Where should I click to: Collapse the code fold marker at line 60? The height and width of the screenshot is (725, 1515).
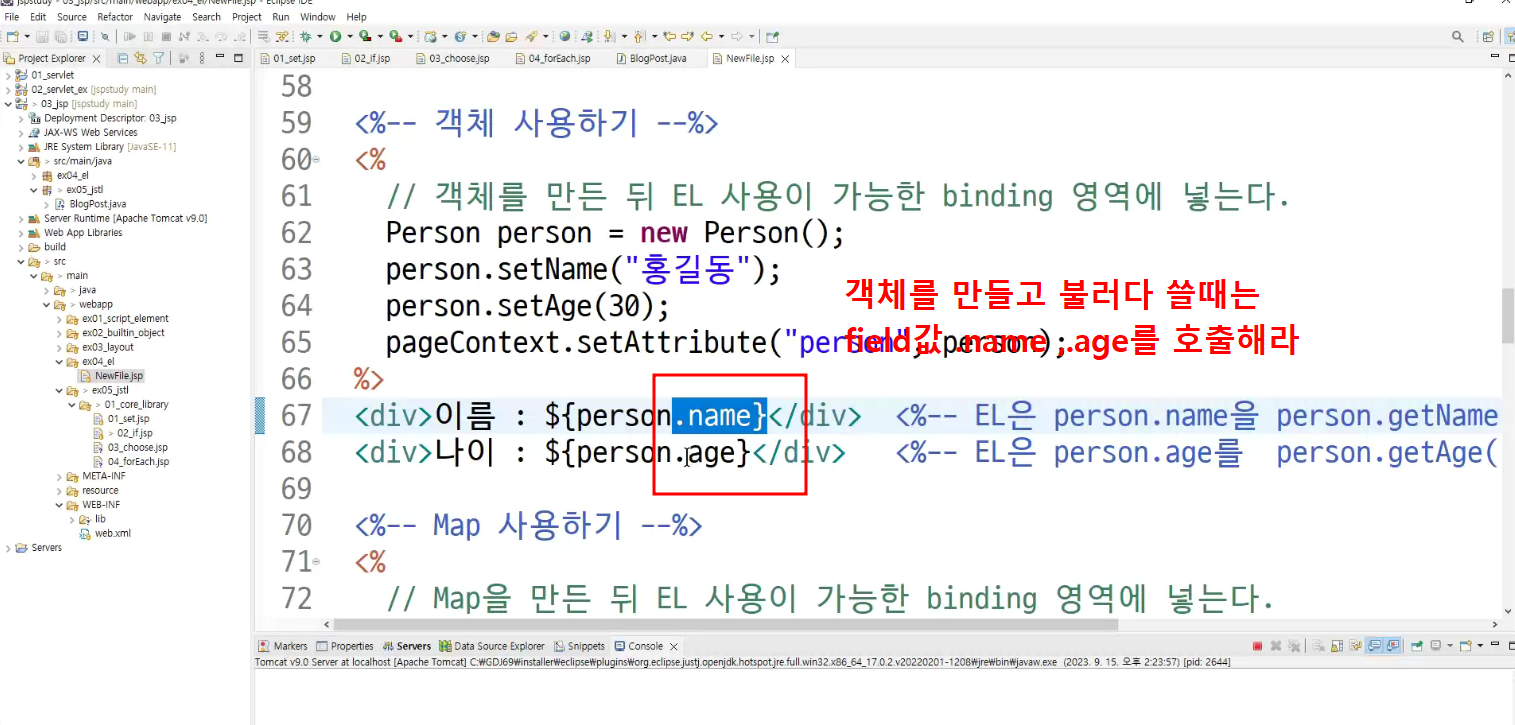tap(317, 160)
